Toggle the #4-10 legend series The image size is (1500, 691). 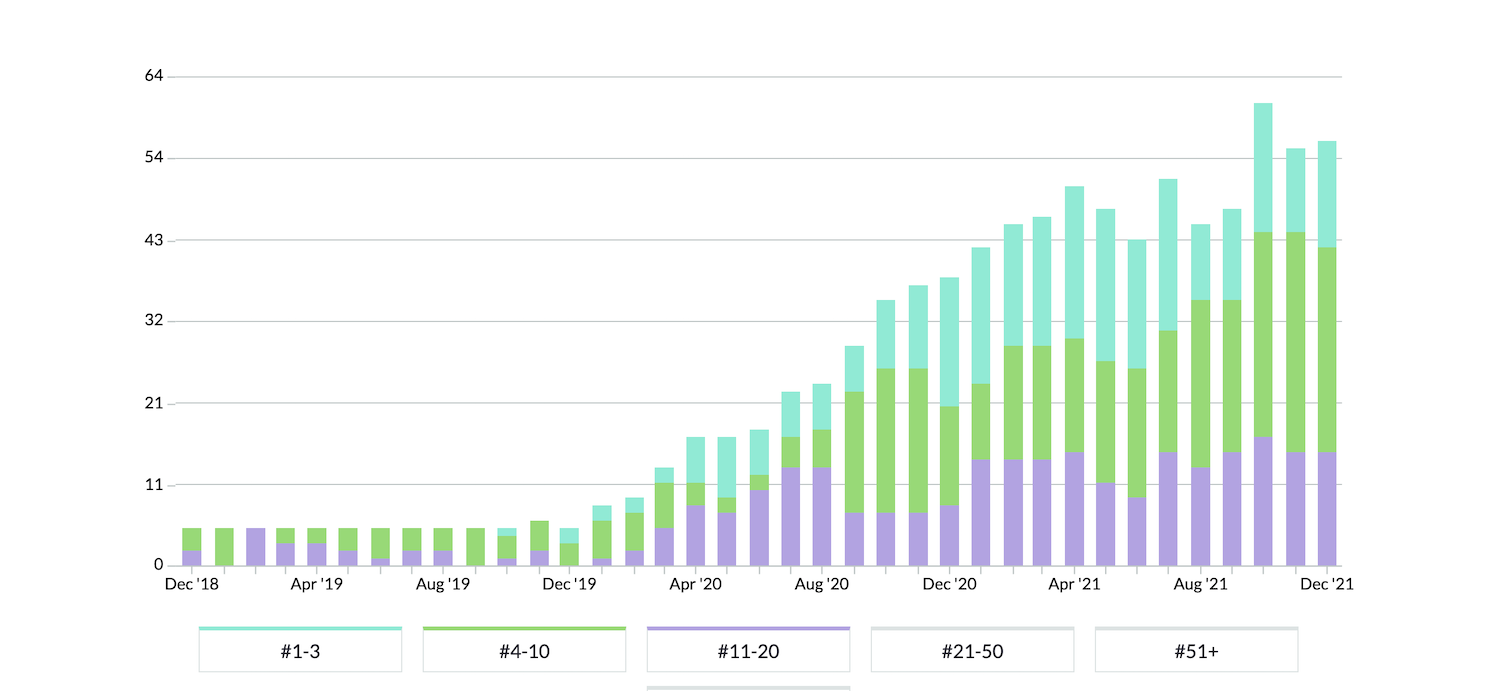pos(524,653)
